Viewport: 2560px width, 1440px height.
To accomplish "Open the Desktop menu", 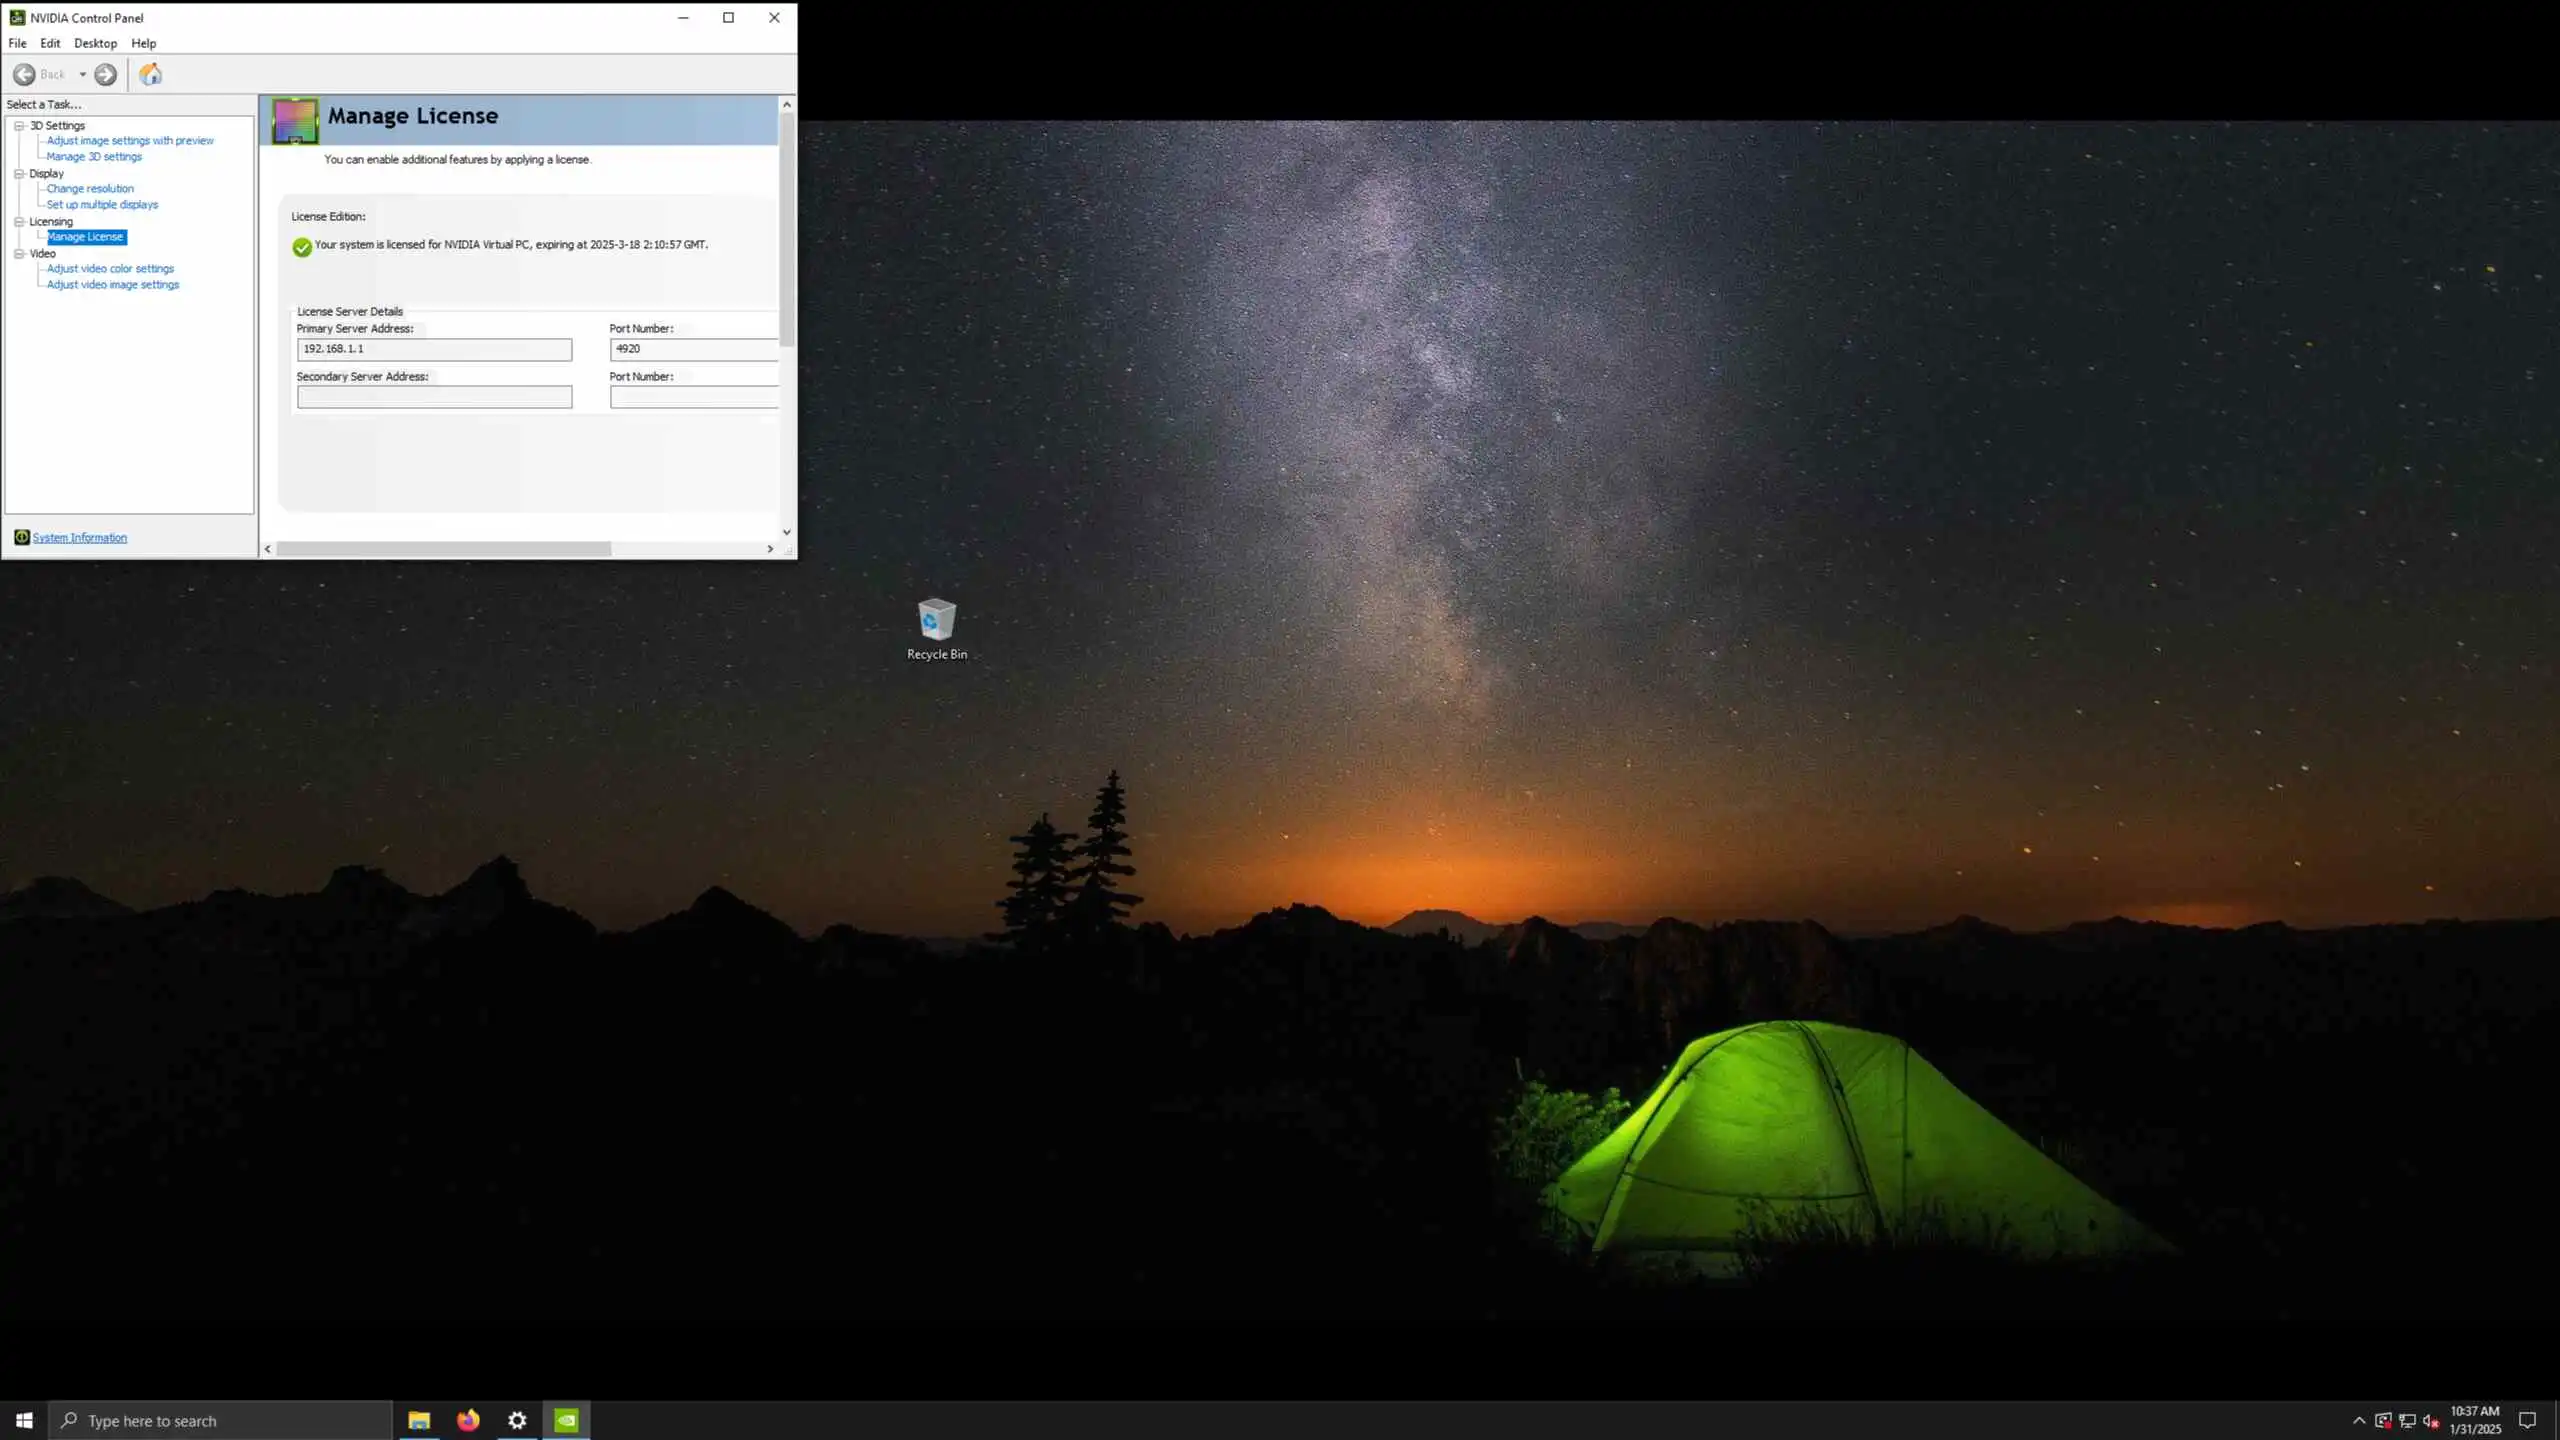I will point(95,44).
